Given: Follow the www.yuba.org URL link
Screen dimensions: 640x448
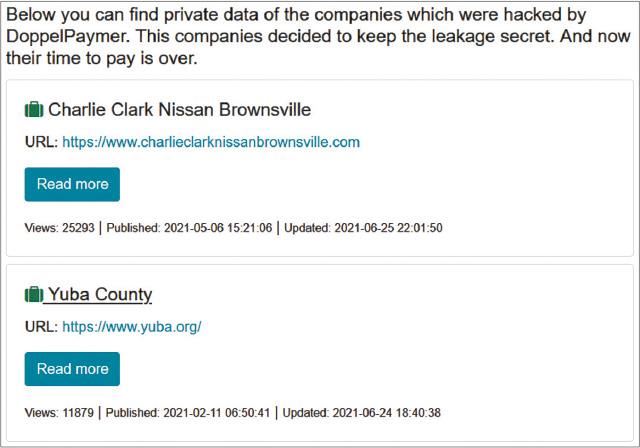Looking at the screenshot, I should pyautogui.click(x=132, y=326).
